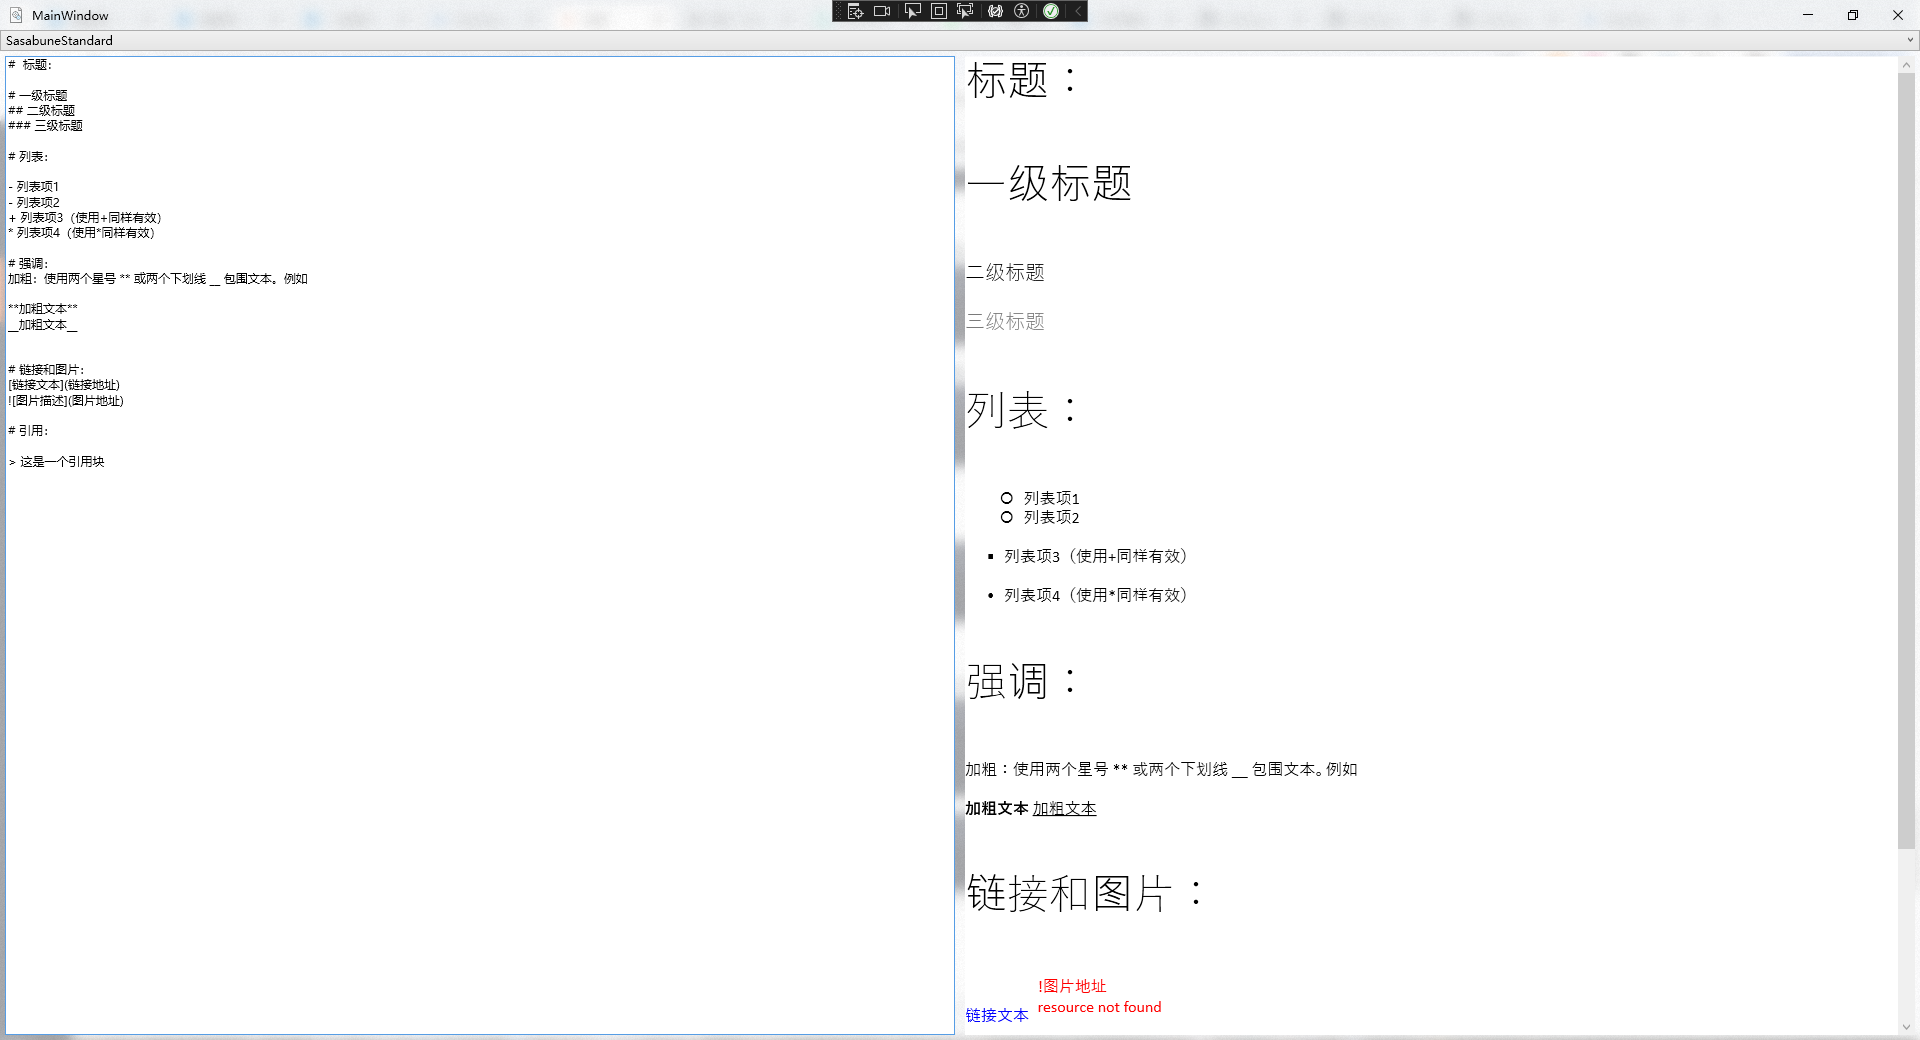Click the scrollbar down arrow

1908,1026
